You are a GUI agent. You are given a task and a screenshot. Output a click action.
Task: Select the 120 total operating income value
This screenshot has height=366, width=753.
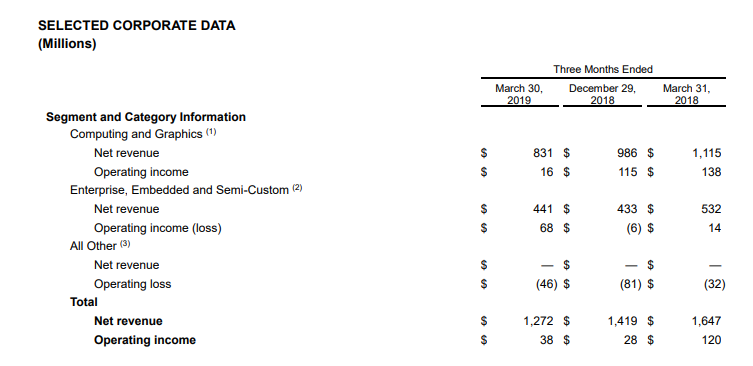[x=711, y=340]
